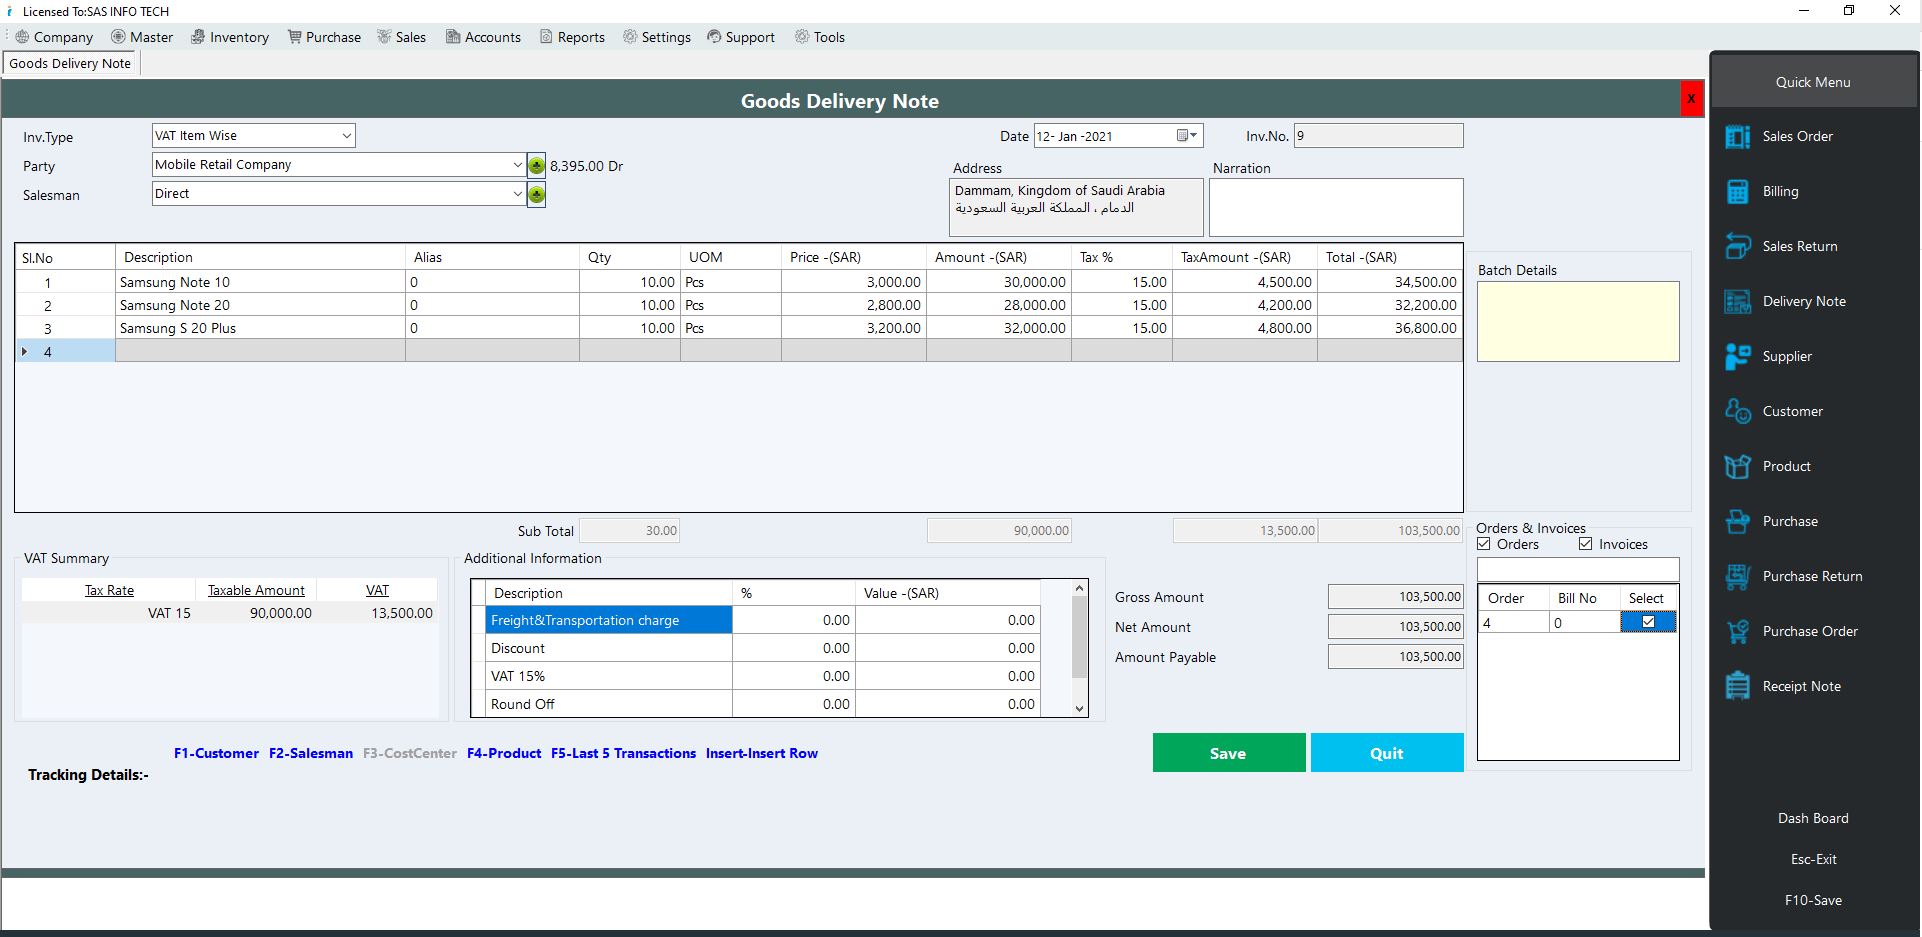Open Supplier icon in Quick Menu

coord(1738,356)
